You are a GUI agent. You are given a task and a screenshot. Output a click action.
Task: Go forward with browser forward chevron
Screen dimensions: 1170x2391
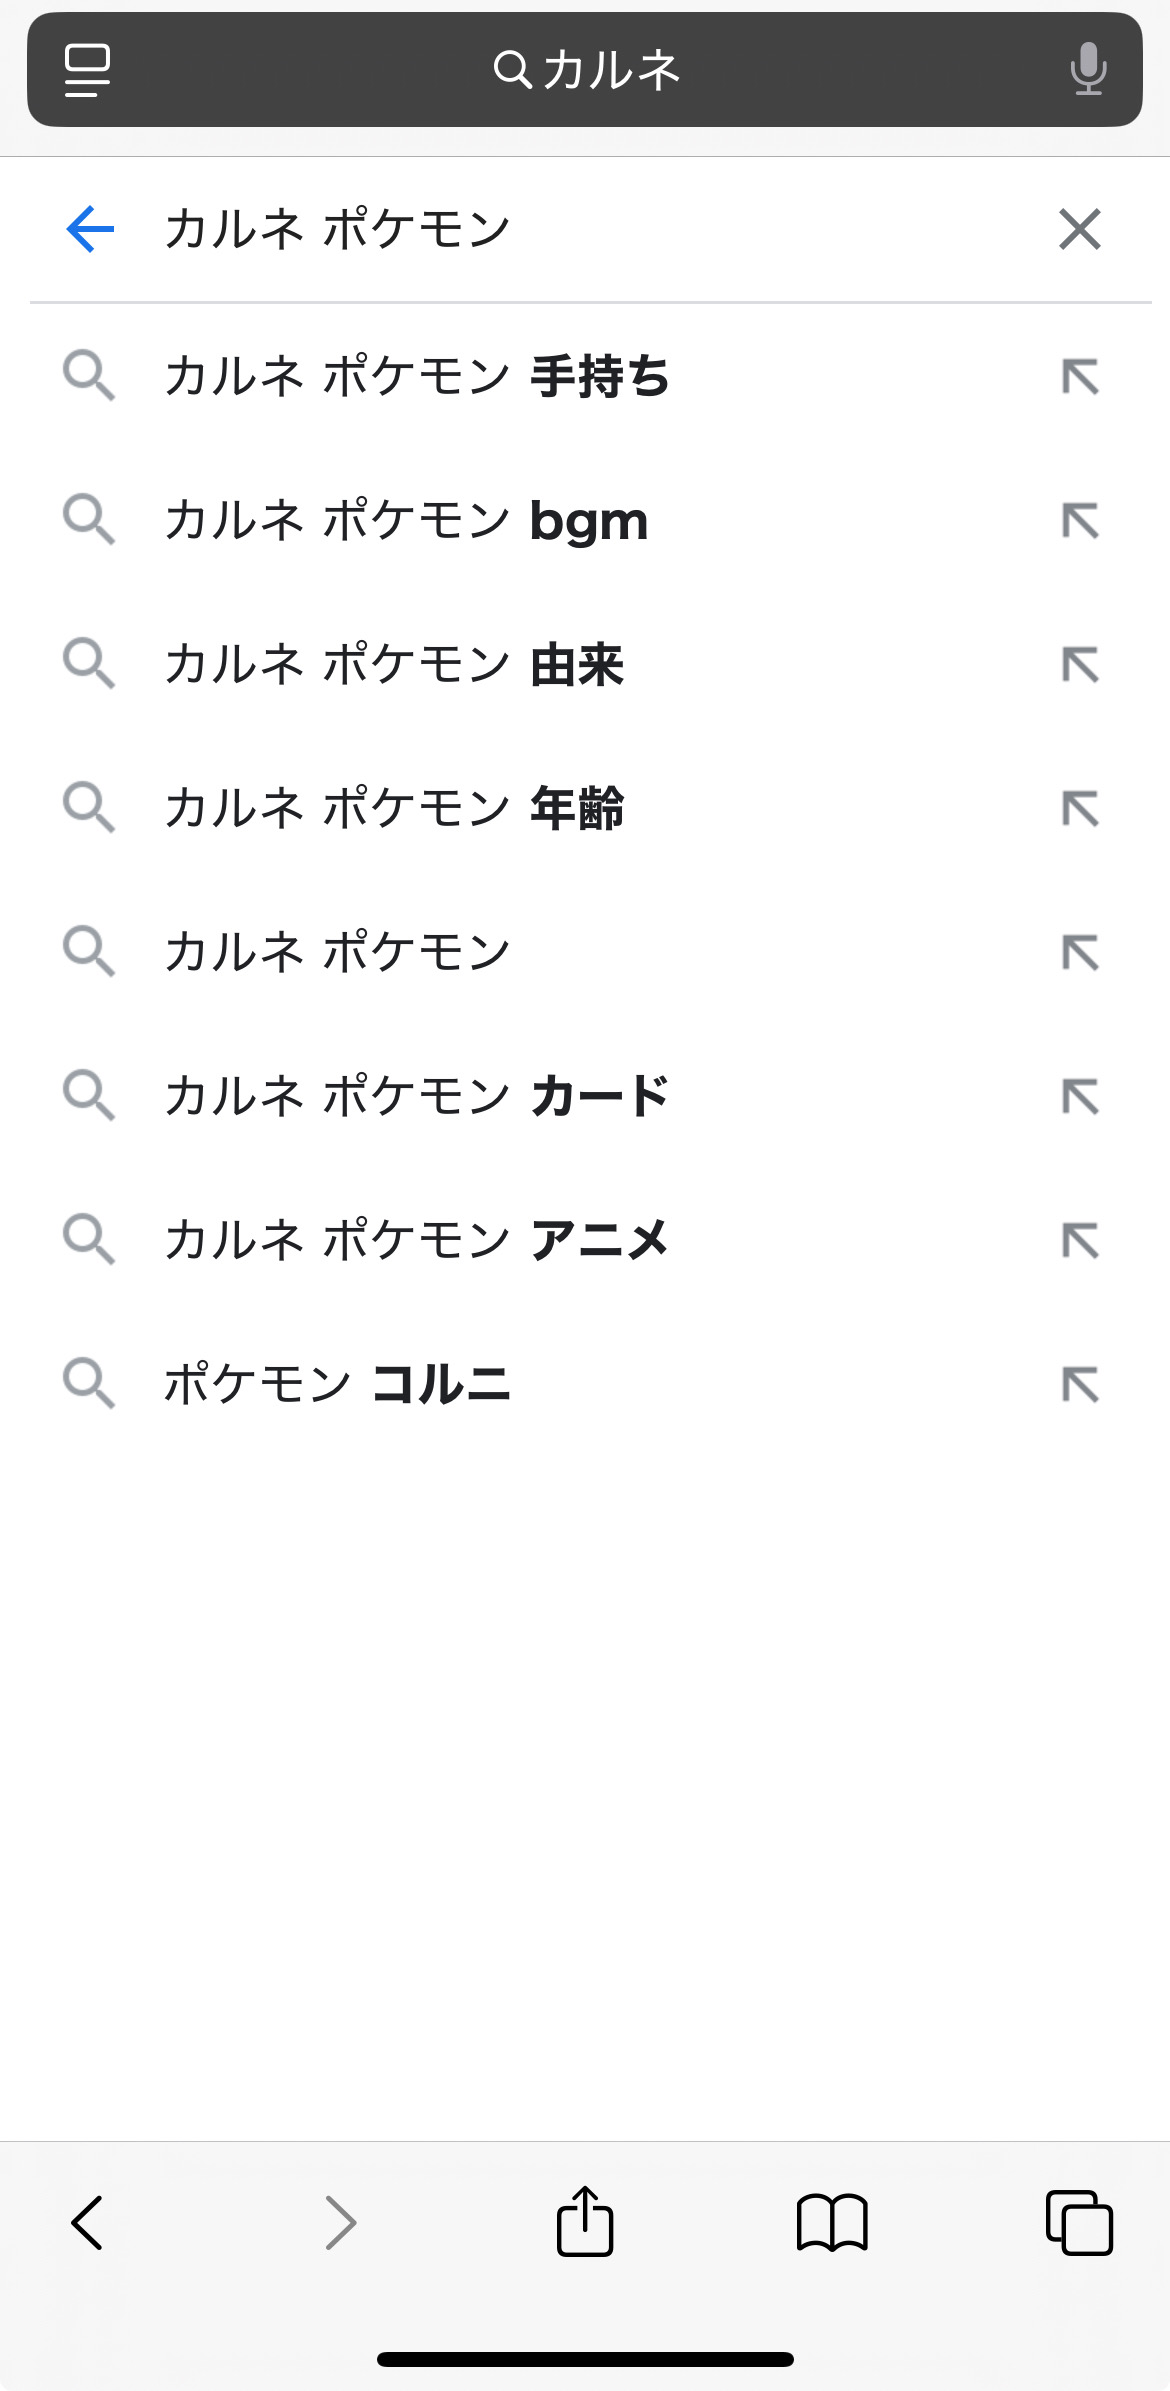pyautogui.click(x=340, y=2222)
